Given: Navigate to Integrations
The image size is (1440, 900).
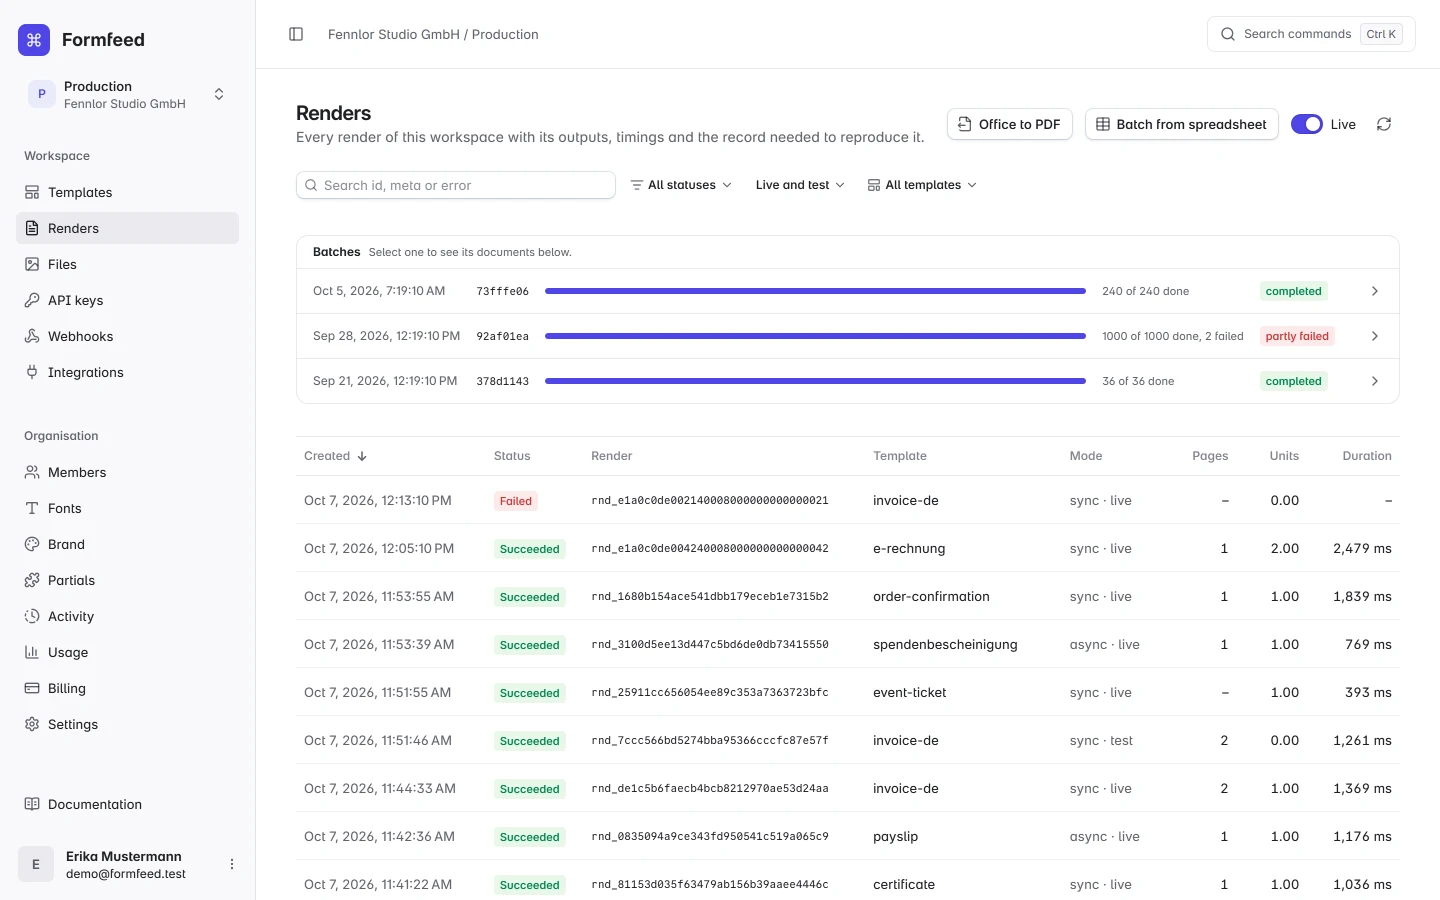Looking at the screenshot, I should 127,372.
